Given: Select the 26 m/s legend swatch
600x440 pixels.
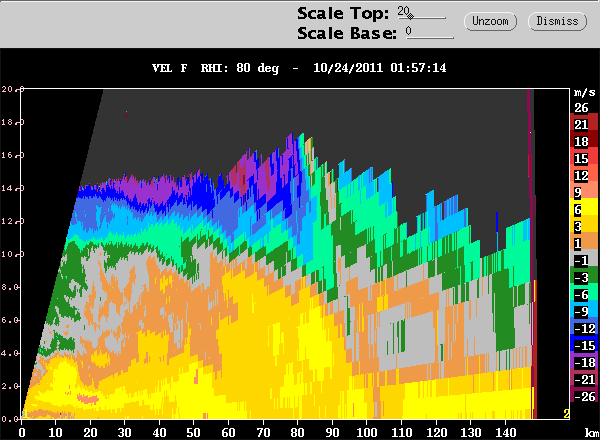Looking at the screenshot, I should coord(580,107).
